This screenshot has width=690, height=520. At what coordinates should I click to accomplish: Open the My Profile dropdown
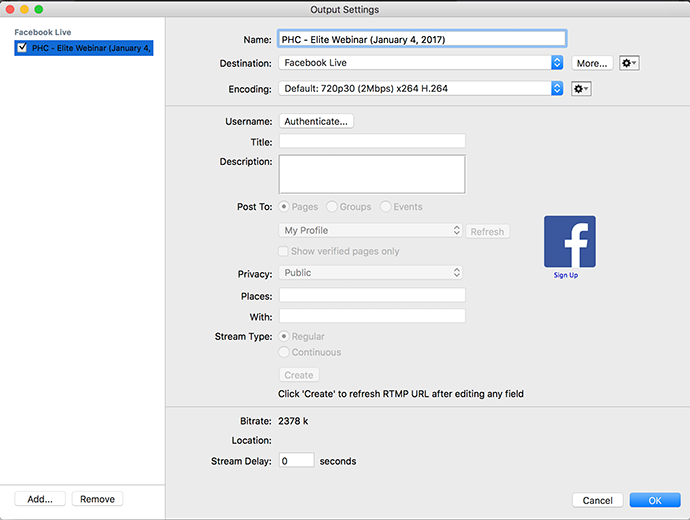371,231
